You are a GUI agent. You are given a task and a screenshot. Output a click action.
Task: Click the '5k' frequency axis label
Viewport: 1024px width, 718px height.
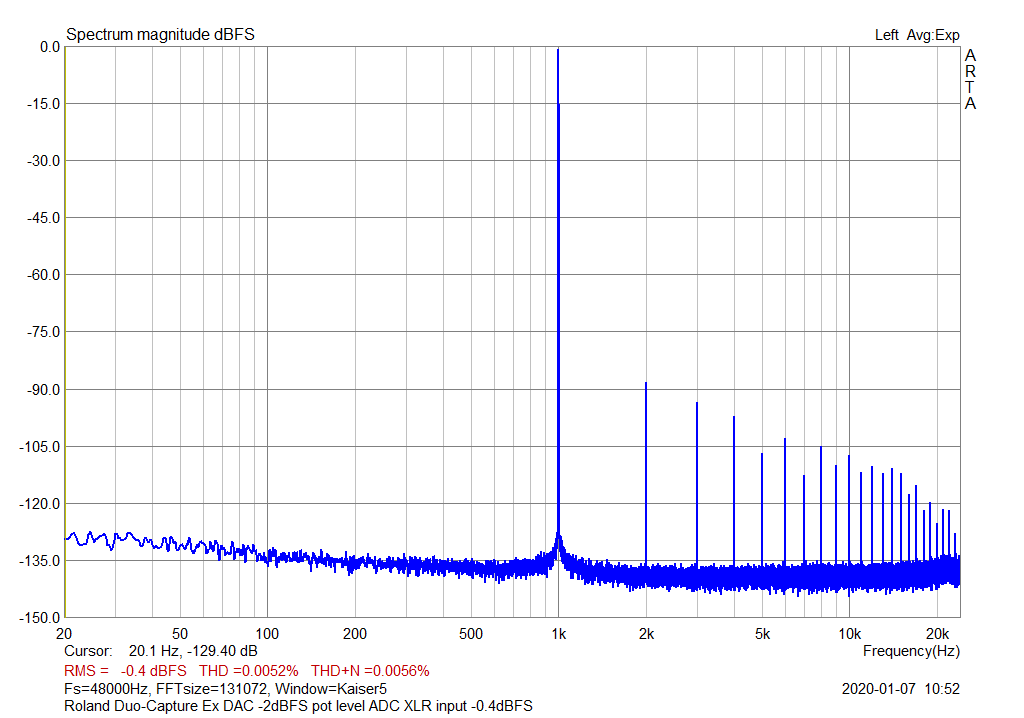coord(762,634)
